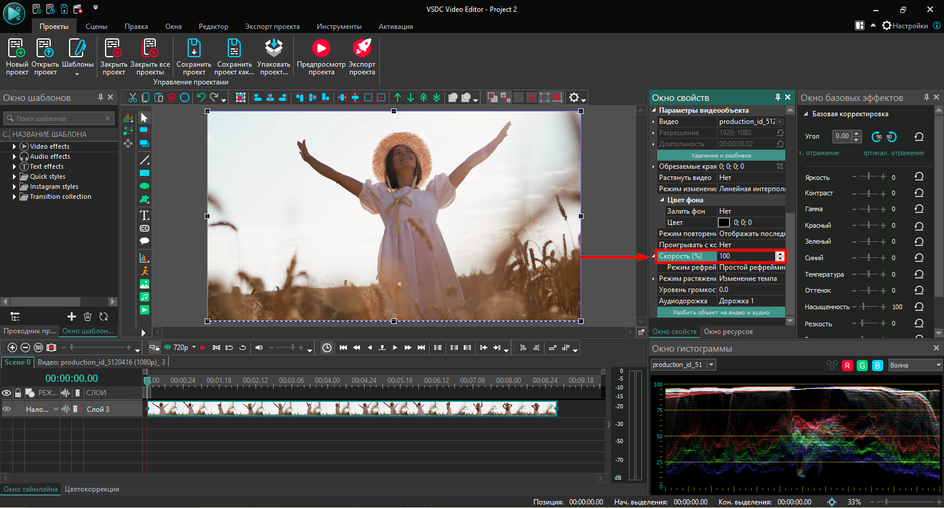The width and height of the screenshot is (944, 508).
Task: Expand the Video effects template folder
Action: (15, 147)
